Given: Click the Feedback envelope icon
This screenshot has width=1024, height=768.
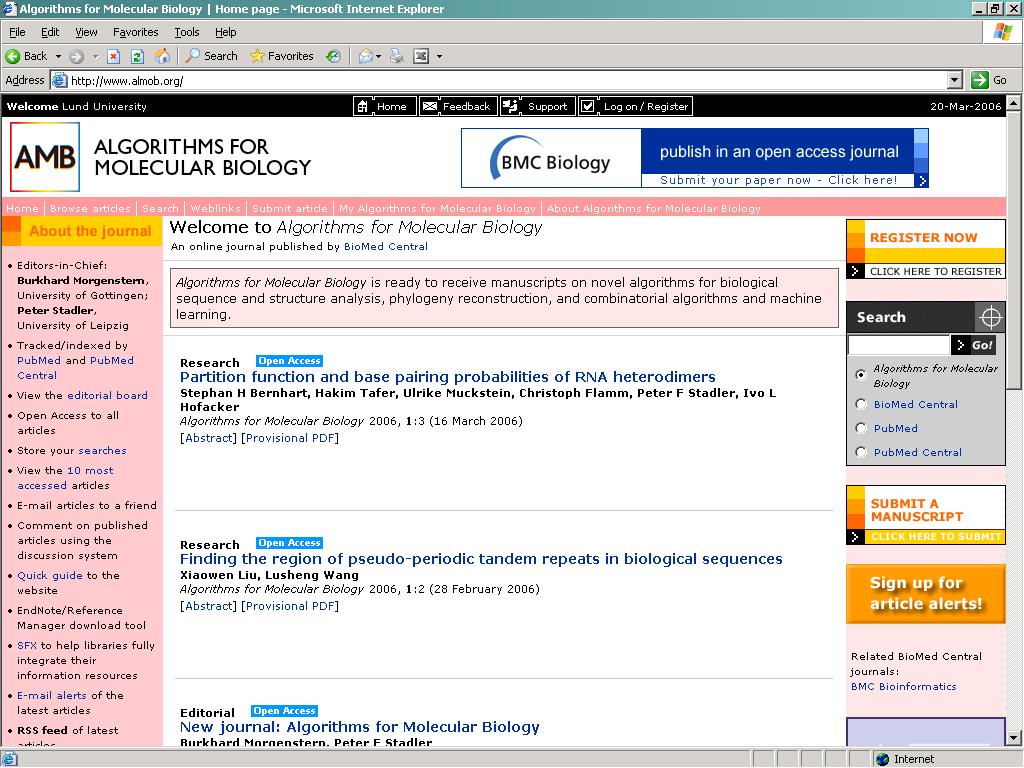Looking at the screenshot, I should pyautogui.click(x=429, y=106).
